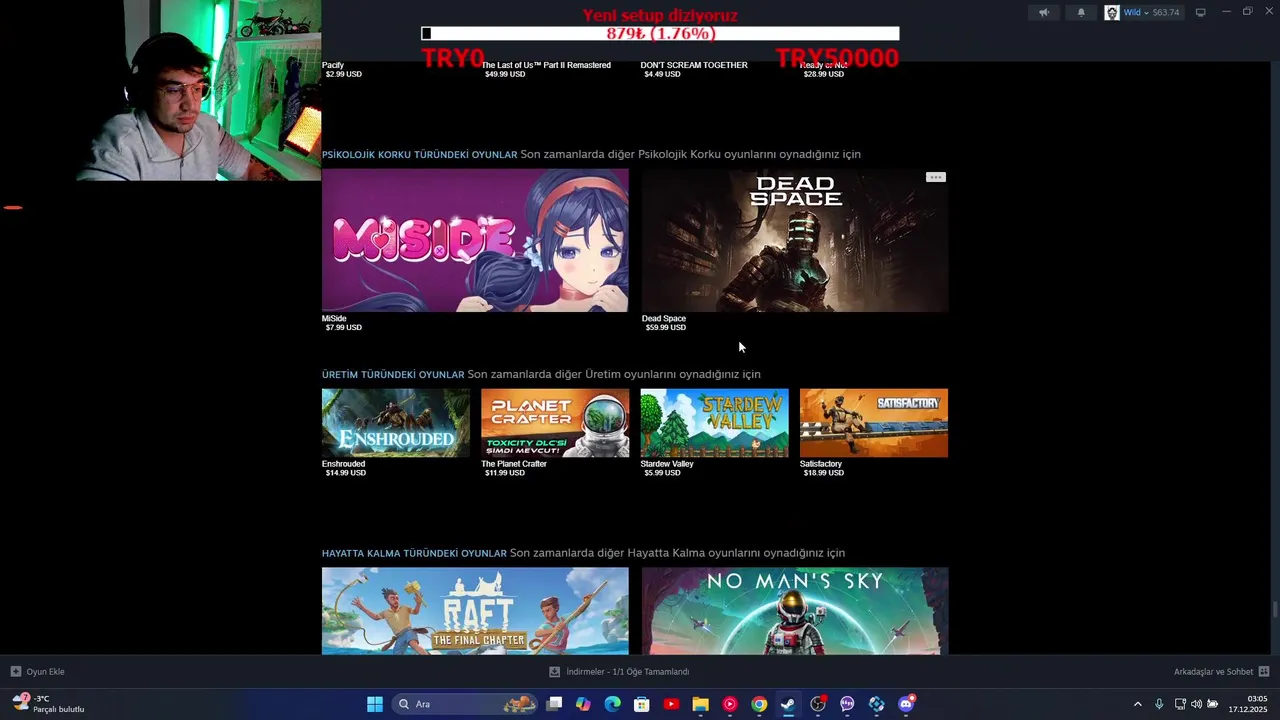
Task: Open the blue hexagon app in taskbar
Action: 877,704
